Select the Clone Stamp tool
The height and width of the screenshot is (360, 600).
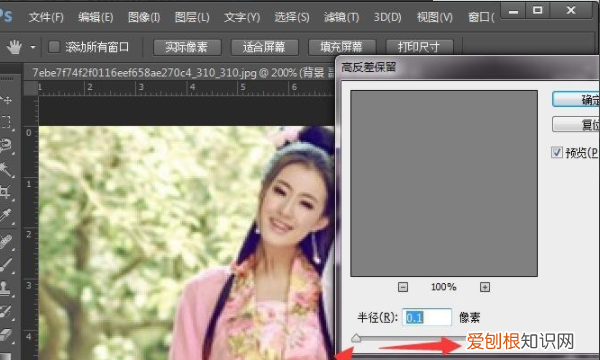coord(5,288)
